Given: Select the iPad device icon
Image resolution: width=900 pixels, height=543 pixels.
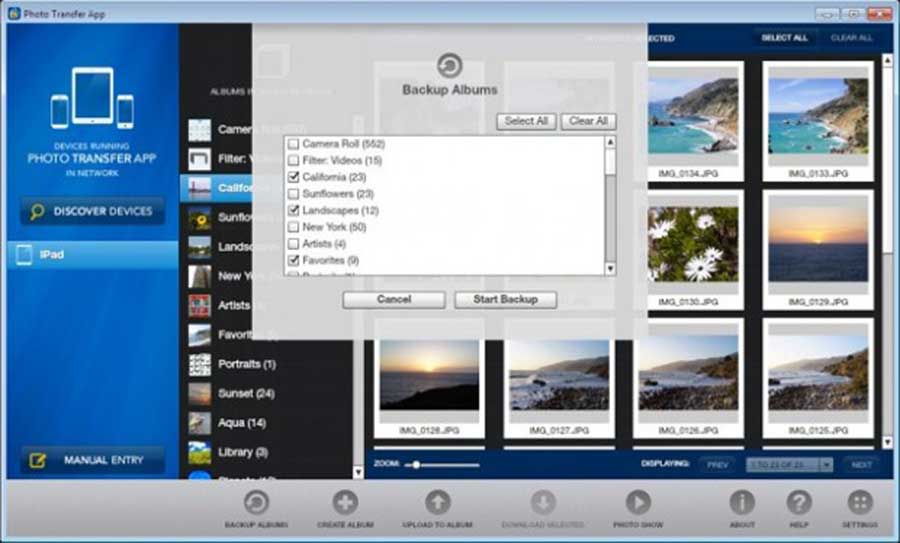Looking at the screenshot, I should coord(24,255).
